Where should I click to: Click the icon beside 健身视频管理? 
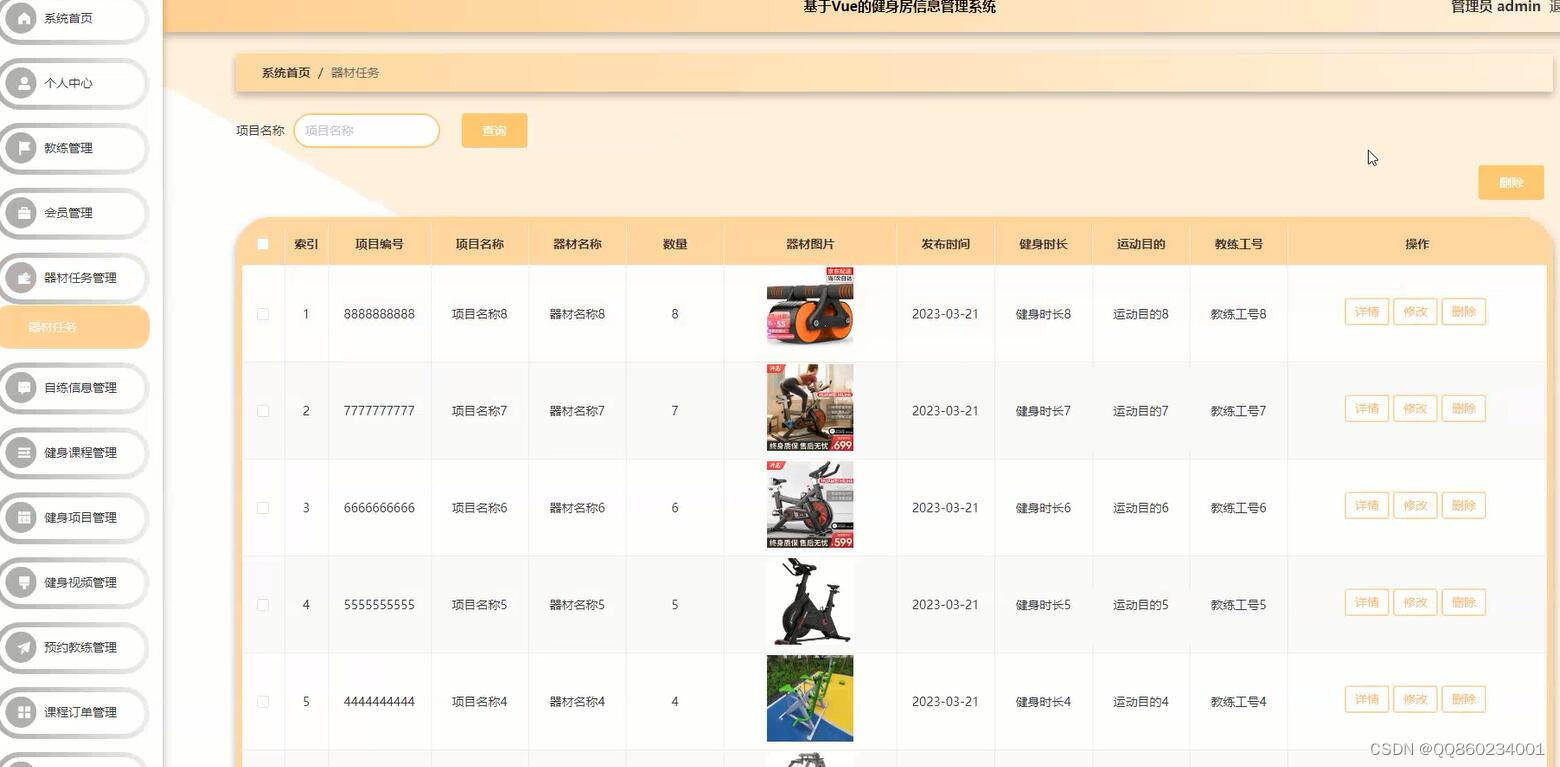point(23,583)
